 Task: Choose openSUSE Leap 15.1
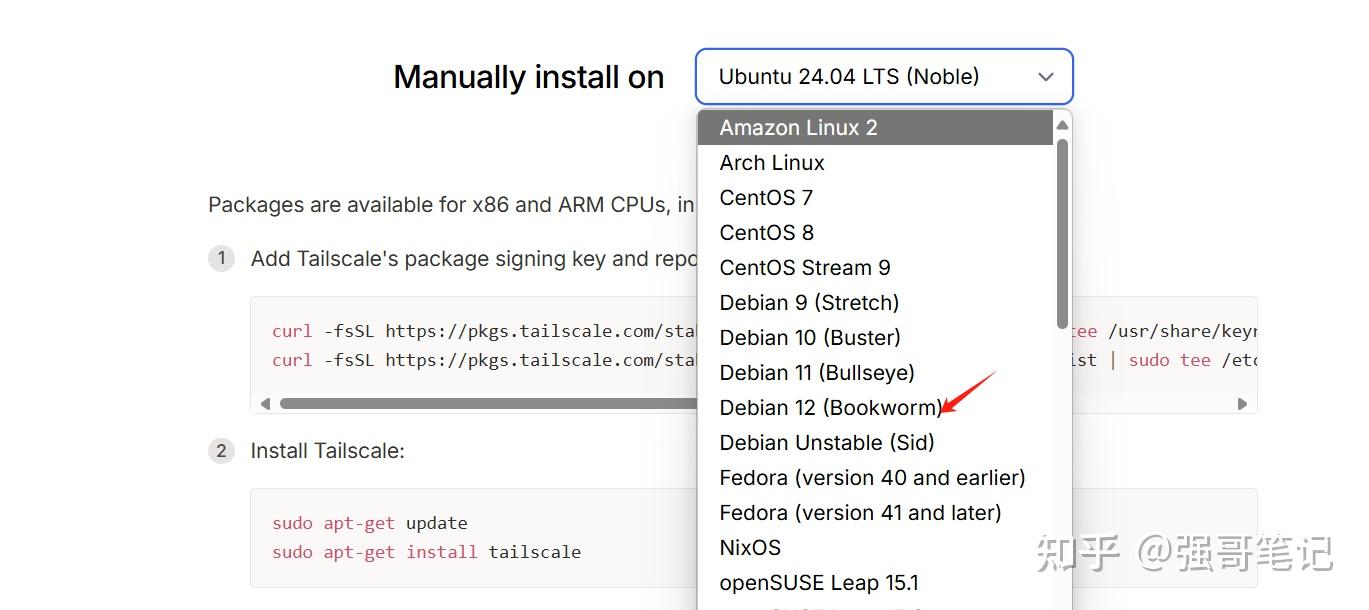tap(819, 583)
